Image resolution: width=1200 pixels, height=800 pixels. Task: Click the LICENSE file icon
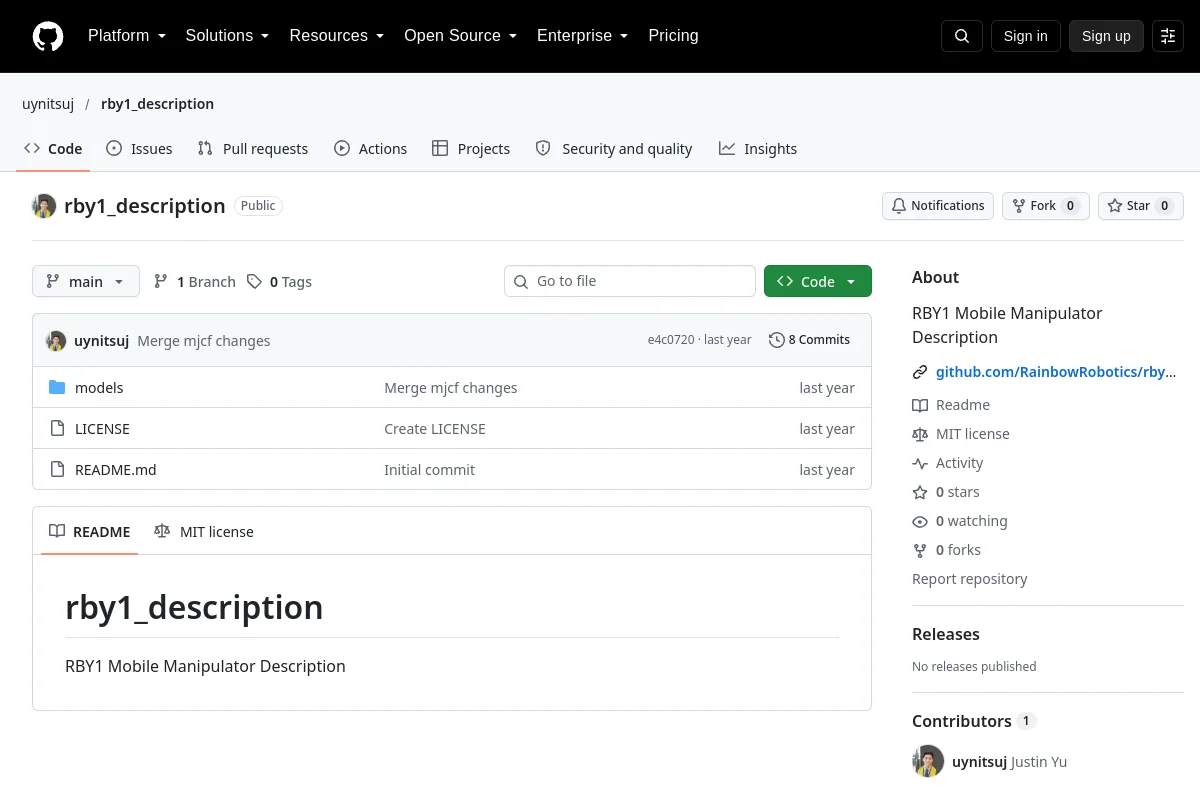[57, 429]
